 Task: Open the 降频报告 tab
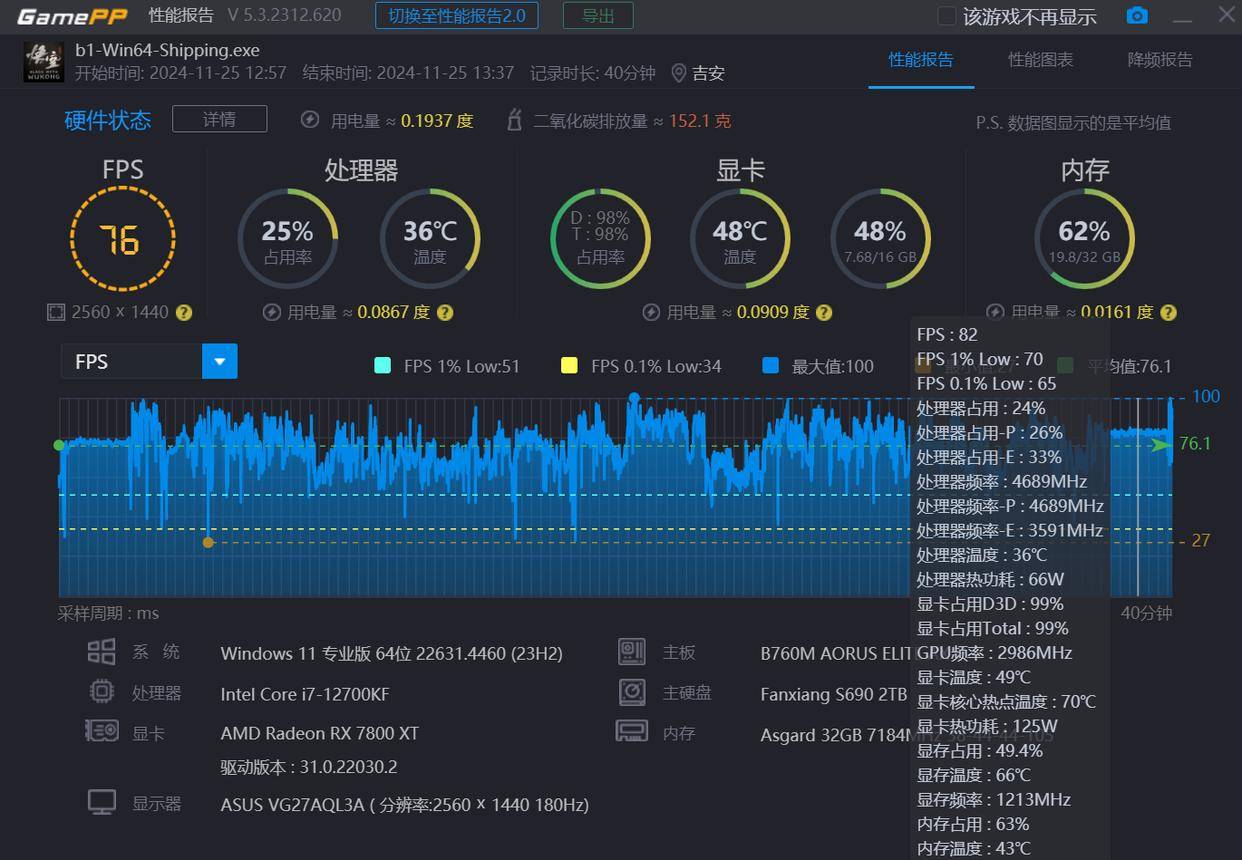(1160, 60)
